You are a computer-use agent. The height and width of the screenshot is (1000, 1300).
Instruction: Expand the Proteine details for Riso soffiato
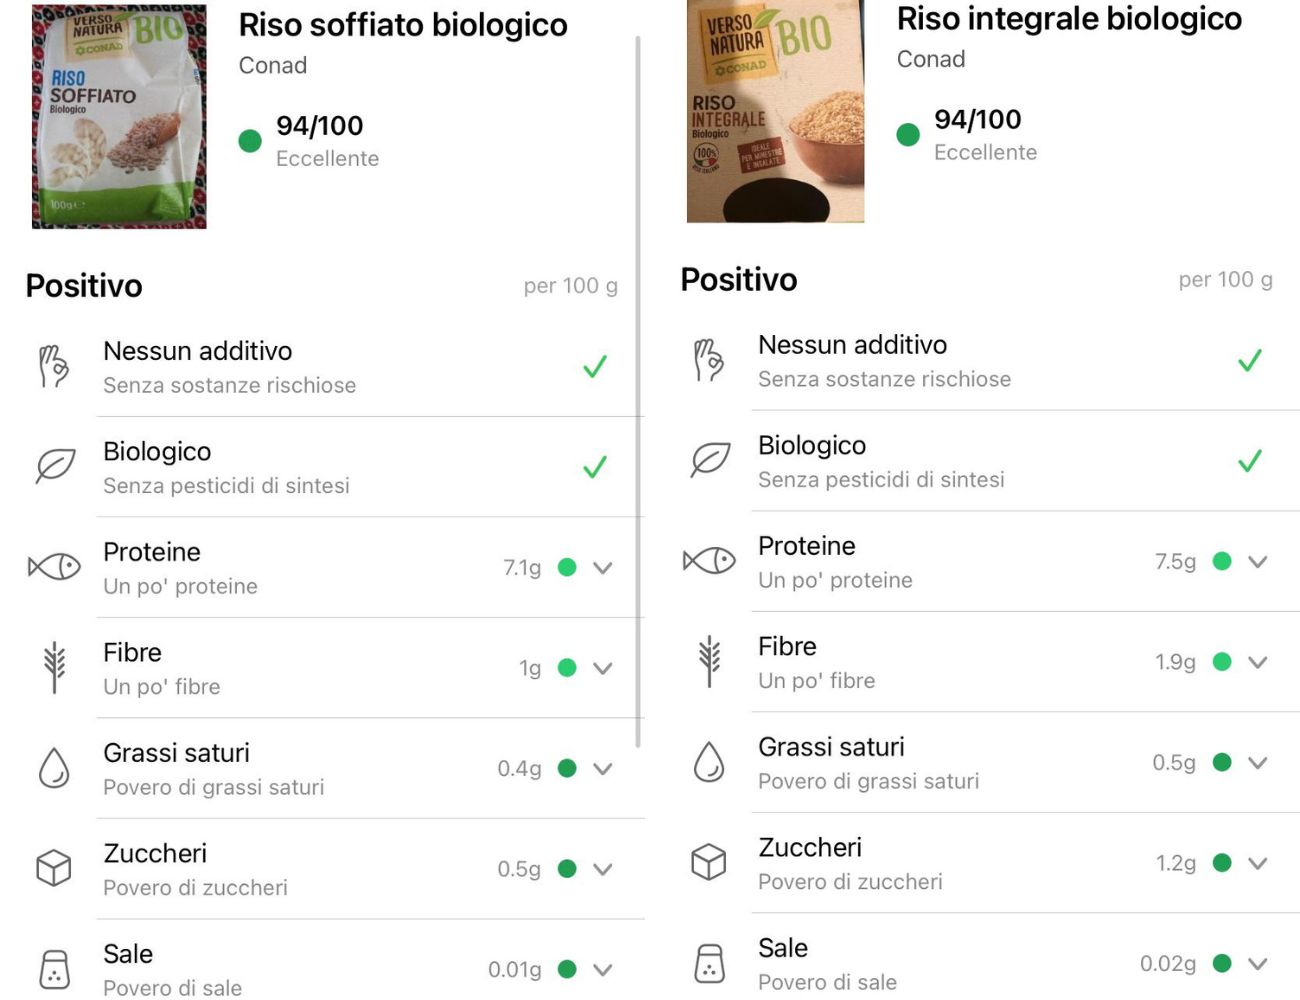click(602, 568)
